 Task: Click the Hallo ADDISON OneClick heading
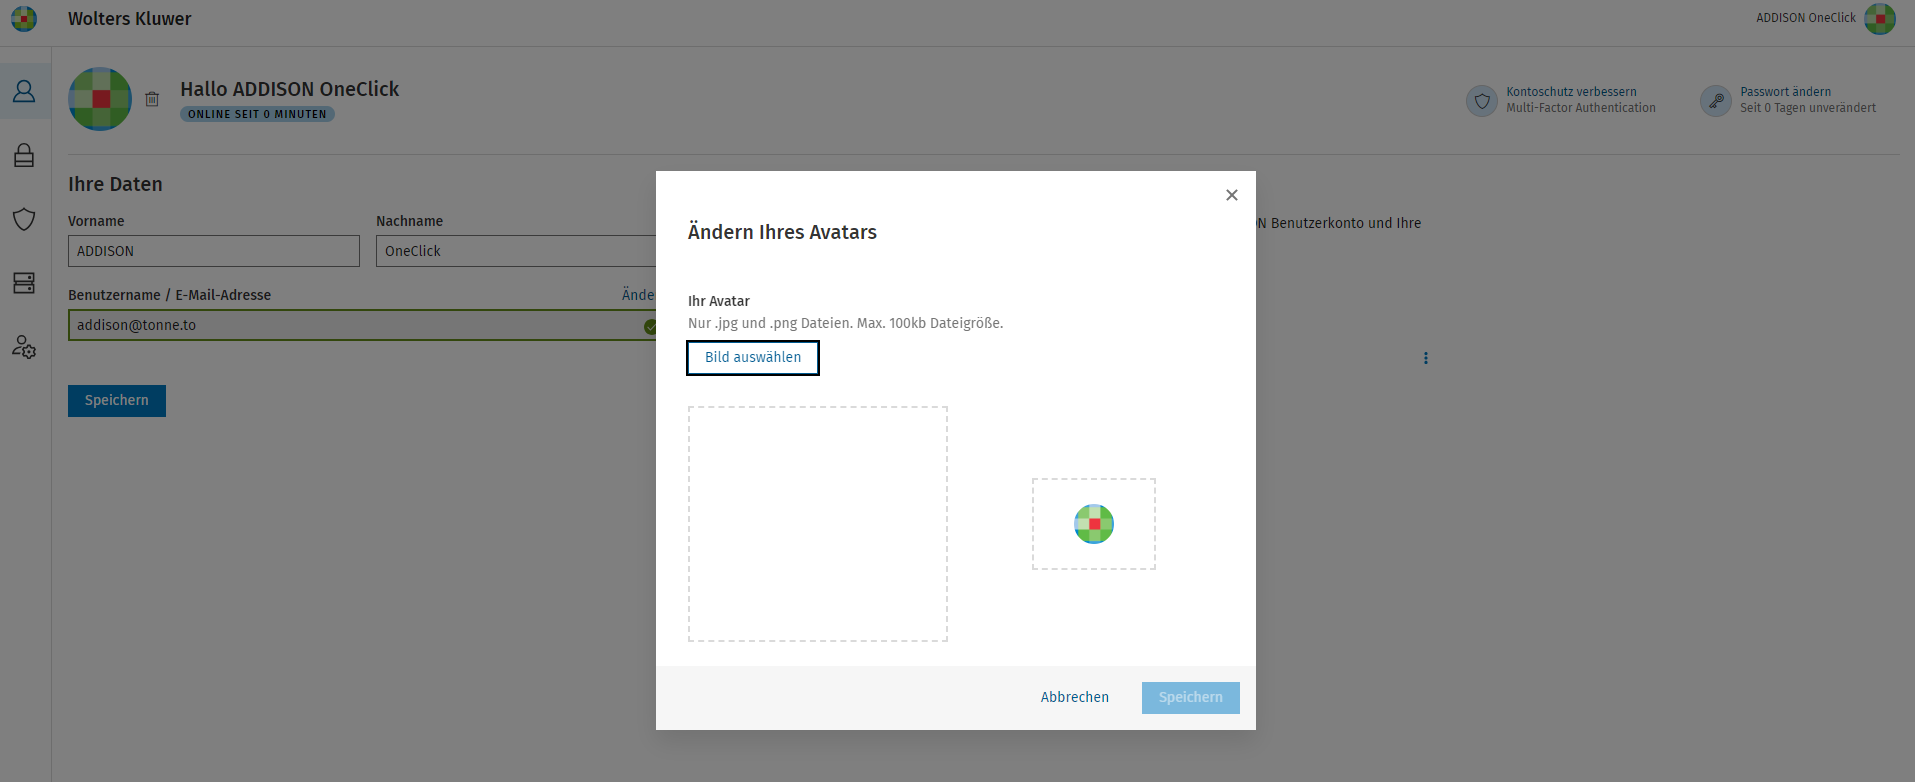(x=290, y=89)
